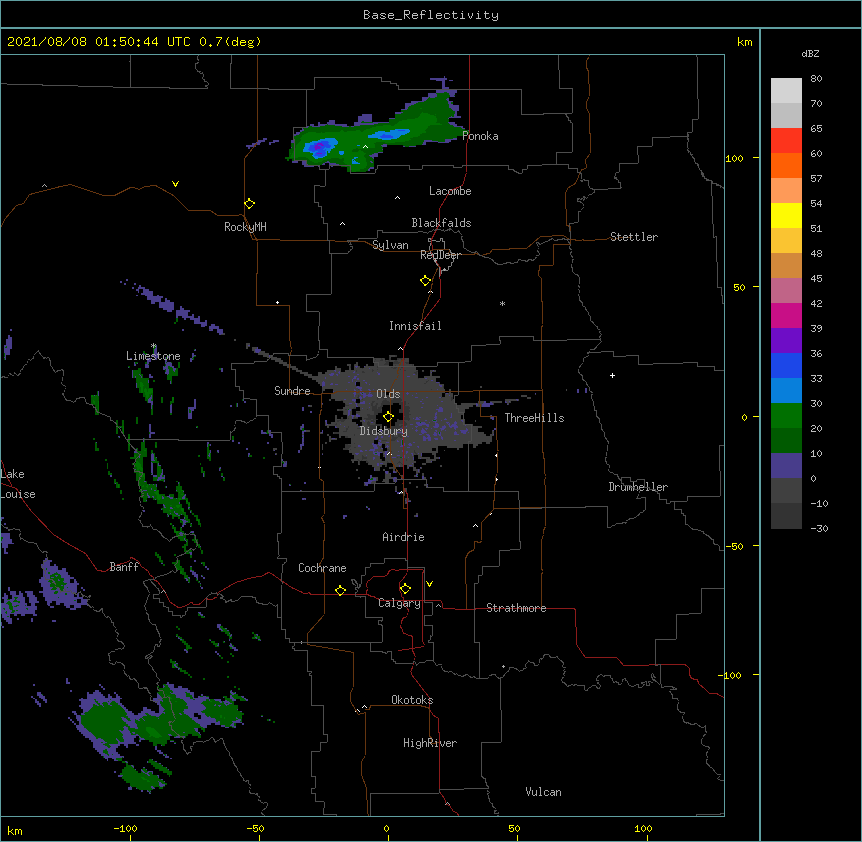Click the yellow station marker south of RedDeer
This screenshot has height=842, width=862.
click(x=425, y=281)
